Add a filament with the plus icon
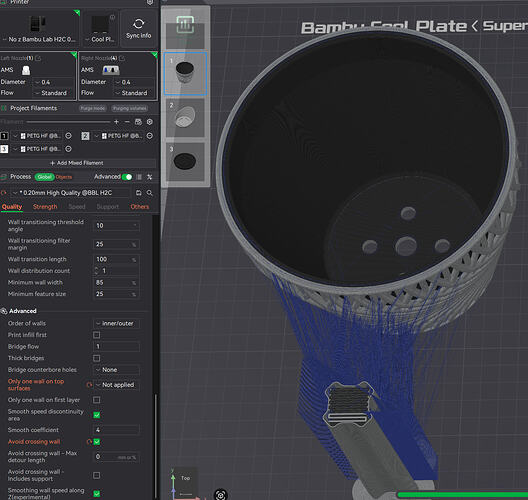This screenshot has height=500, width=528. point(117,122)
